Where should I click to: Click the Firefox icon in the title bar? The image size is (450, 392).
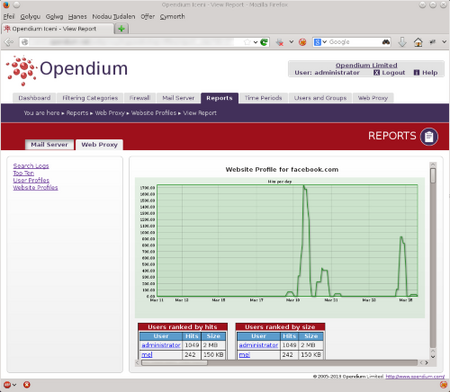tap(6, 5)
